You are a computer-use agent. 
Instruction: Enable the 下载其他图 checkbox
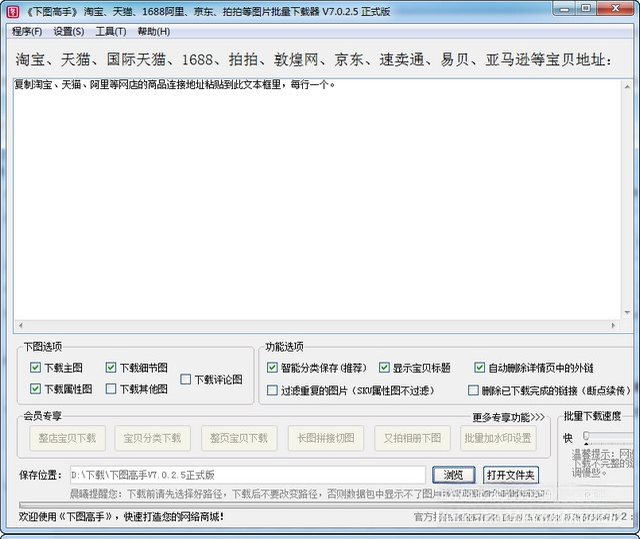coord(111,389)
